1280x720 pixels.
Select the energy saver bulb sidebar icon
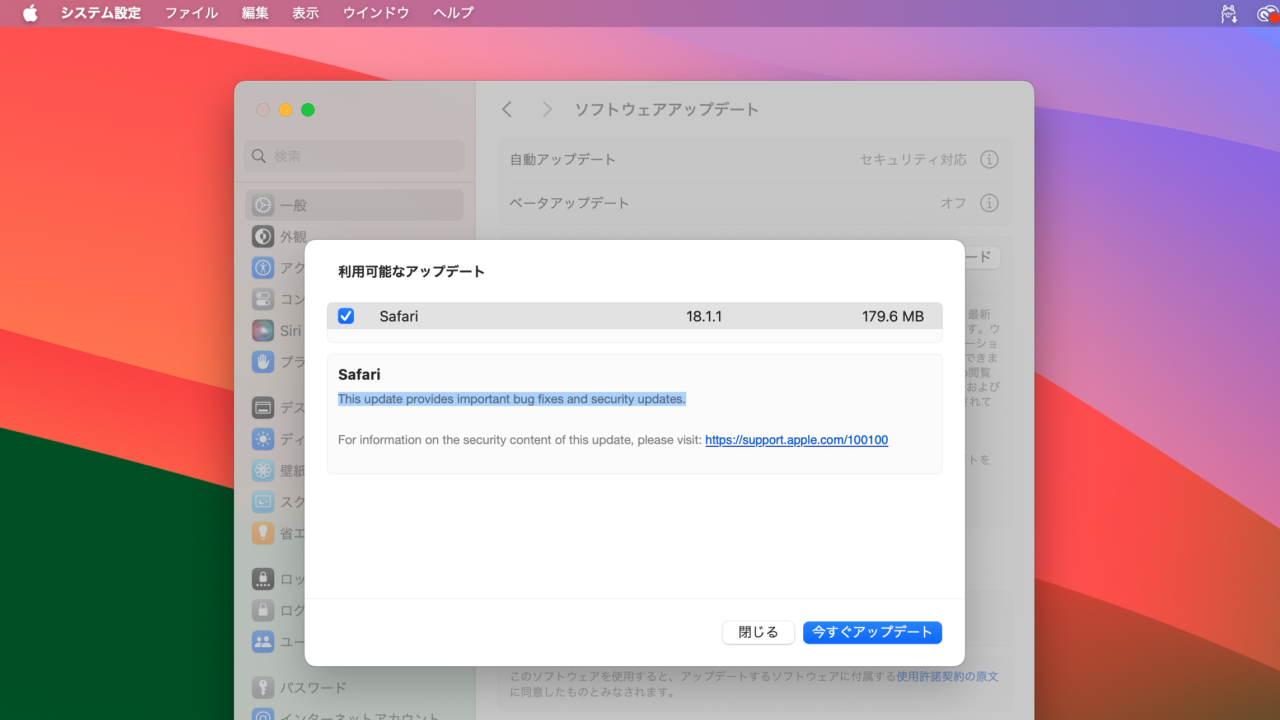pyautogui.click(x=263, y=532)
